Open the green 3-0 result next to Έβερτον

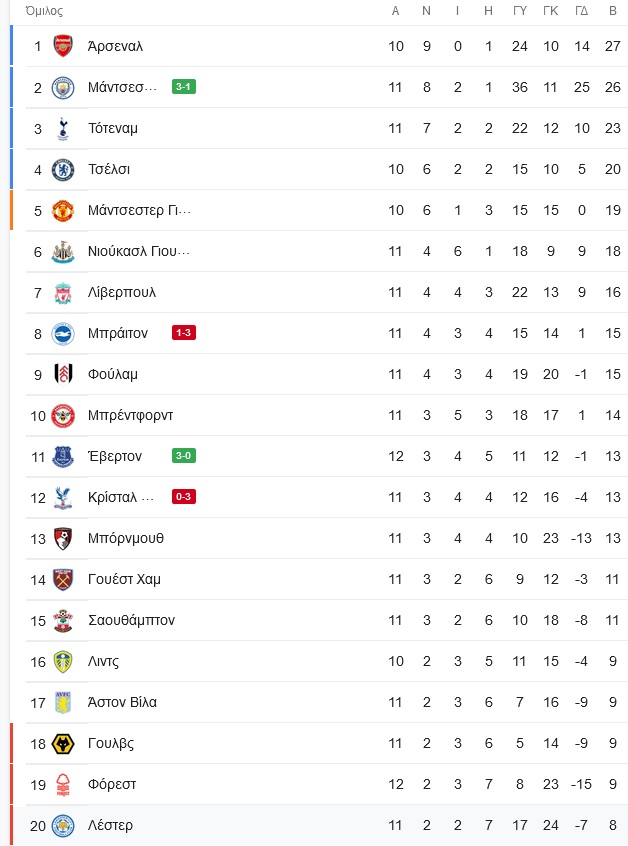click(x=183, y=456)
